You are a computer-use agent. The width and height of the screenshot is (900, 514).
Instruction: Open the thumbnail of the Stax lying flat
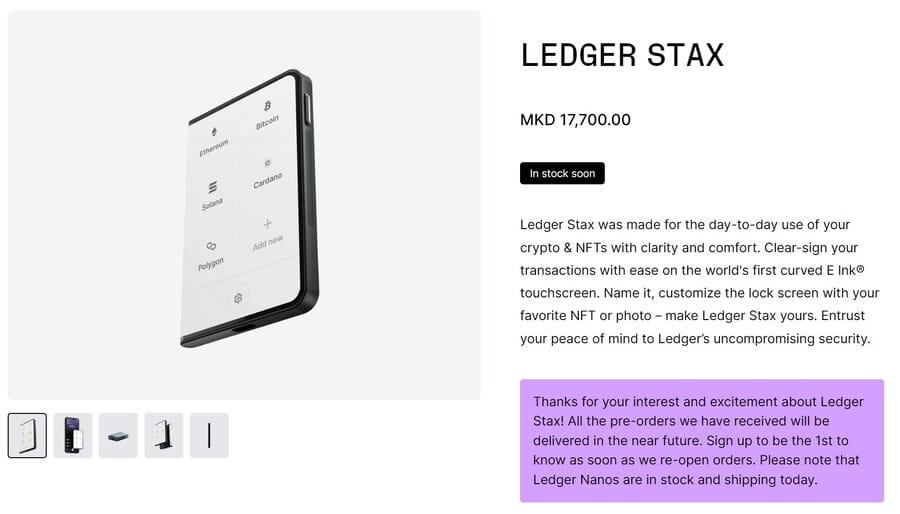pos(118,435)
